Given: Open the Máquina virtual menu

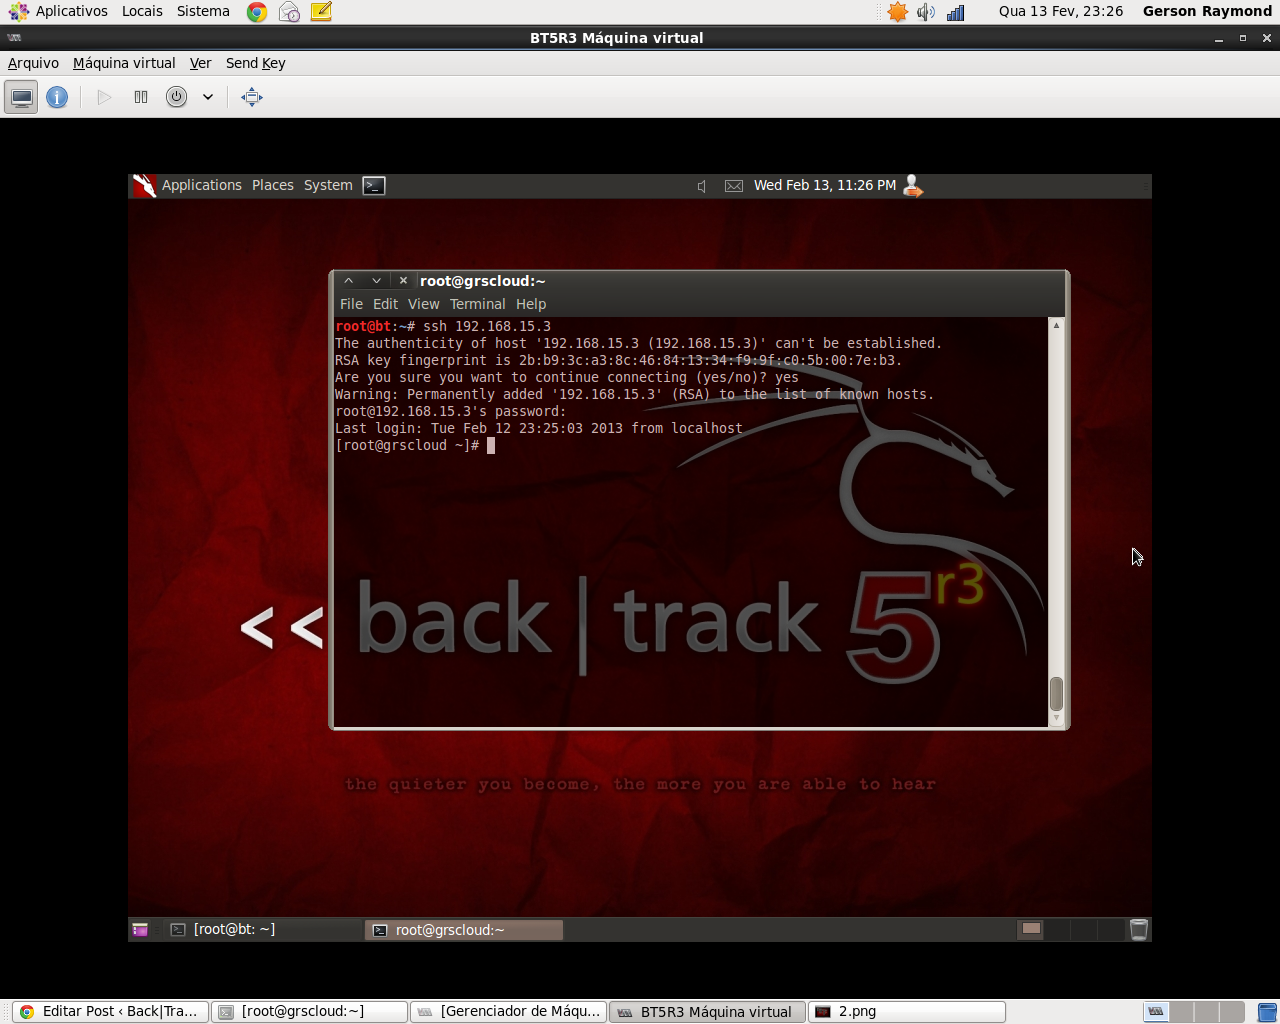Looking at the screenshot, I should [124, 63].
